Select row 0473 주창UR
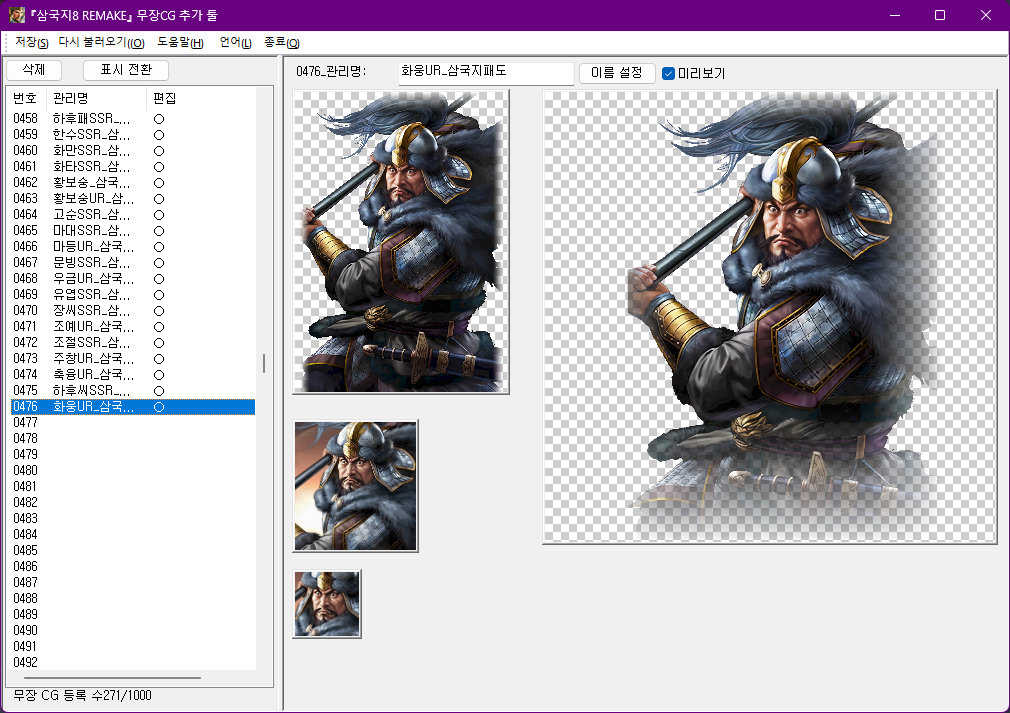The image size is (1010, 713). pos(133,359)
